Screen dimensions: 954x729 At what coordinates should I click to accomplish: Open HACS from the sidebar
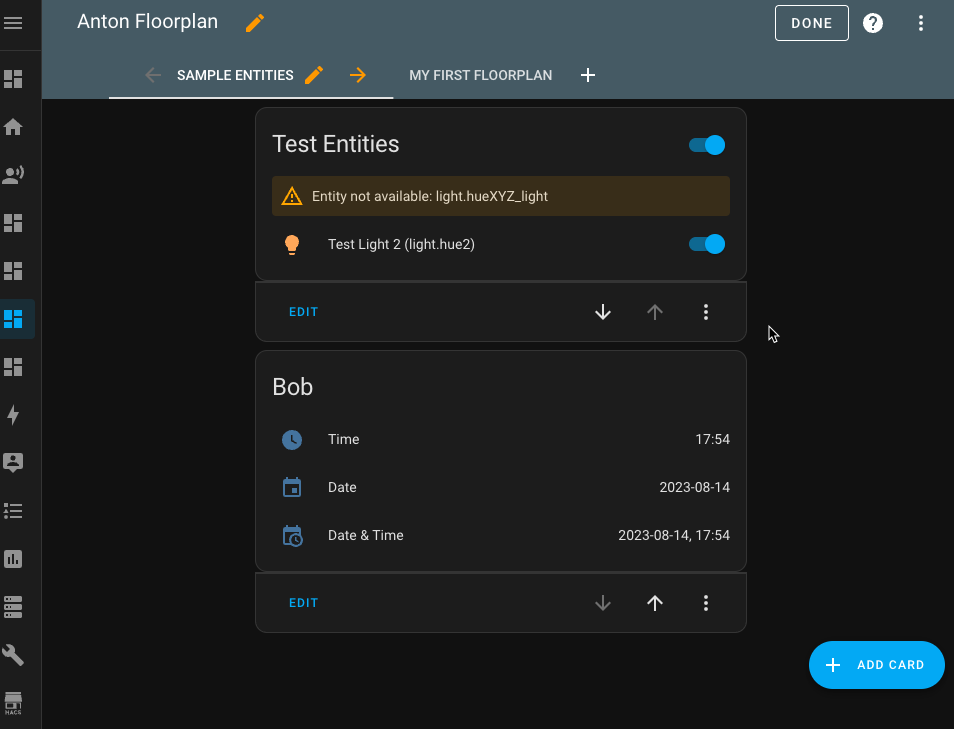point(15,702)
